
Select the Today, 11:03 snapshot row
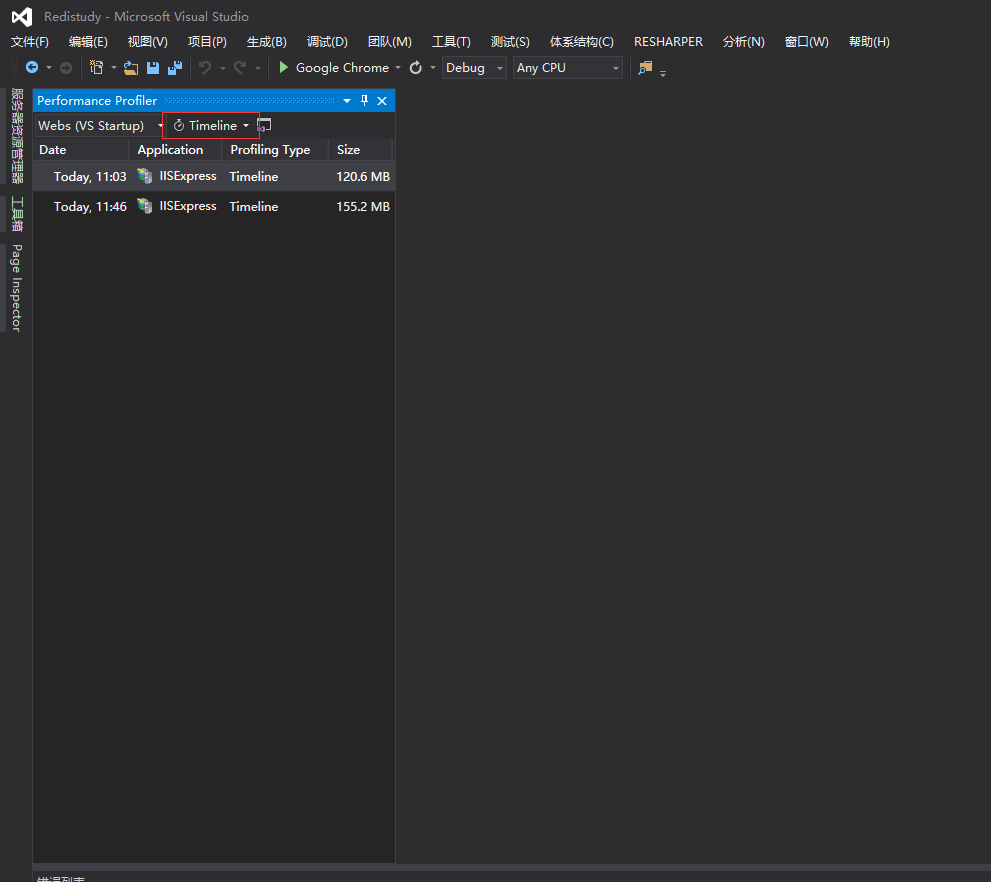pos(214,176)
